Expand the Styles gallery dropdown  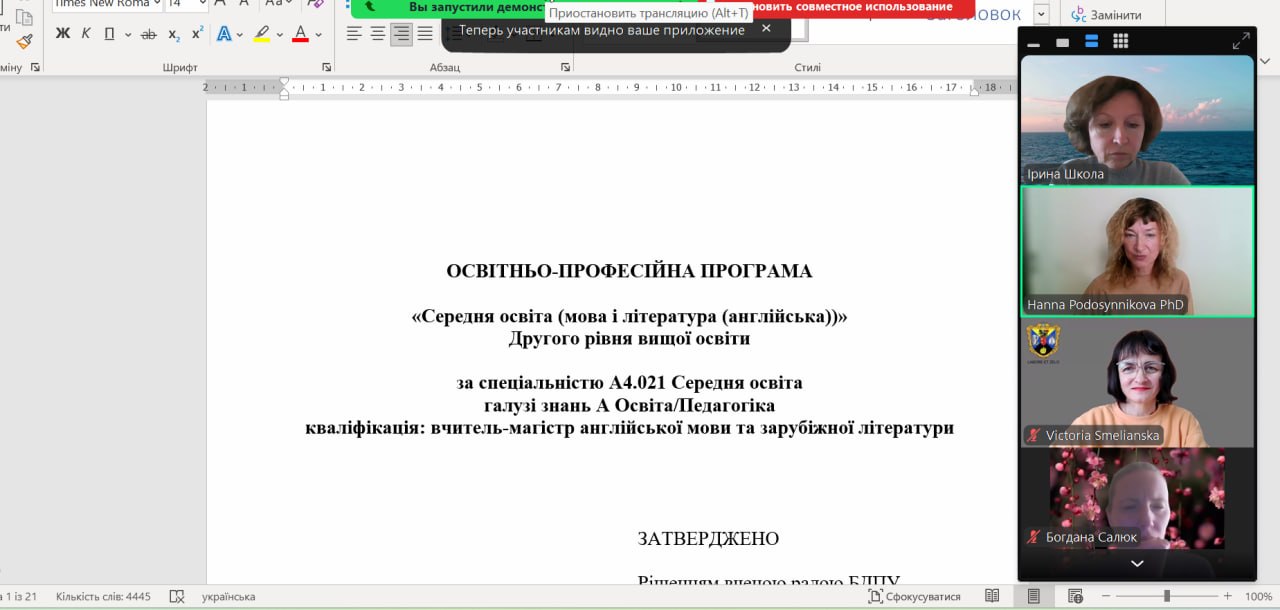pos(1041,14)
